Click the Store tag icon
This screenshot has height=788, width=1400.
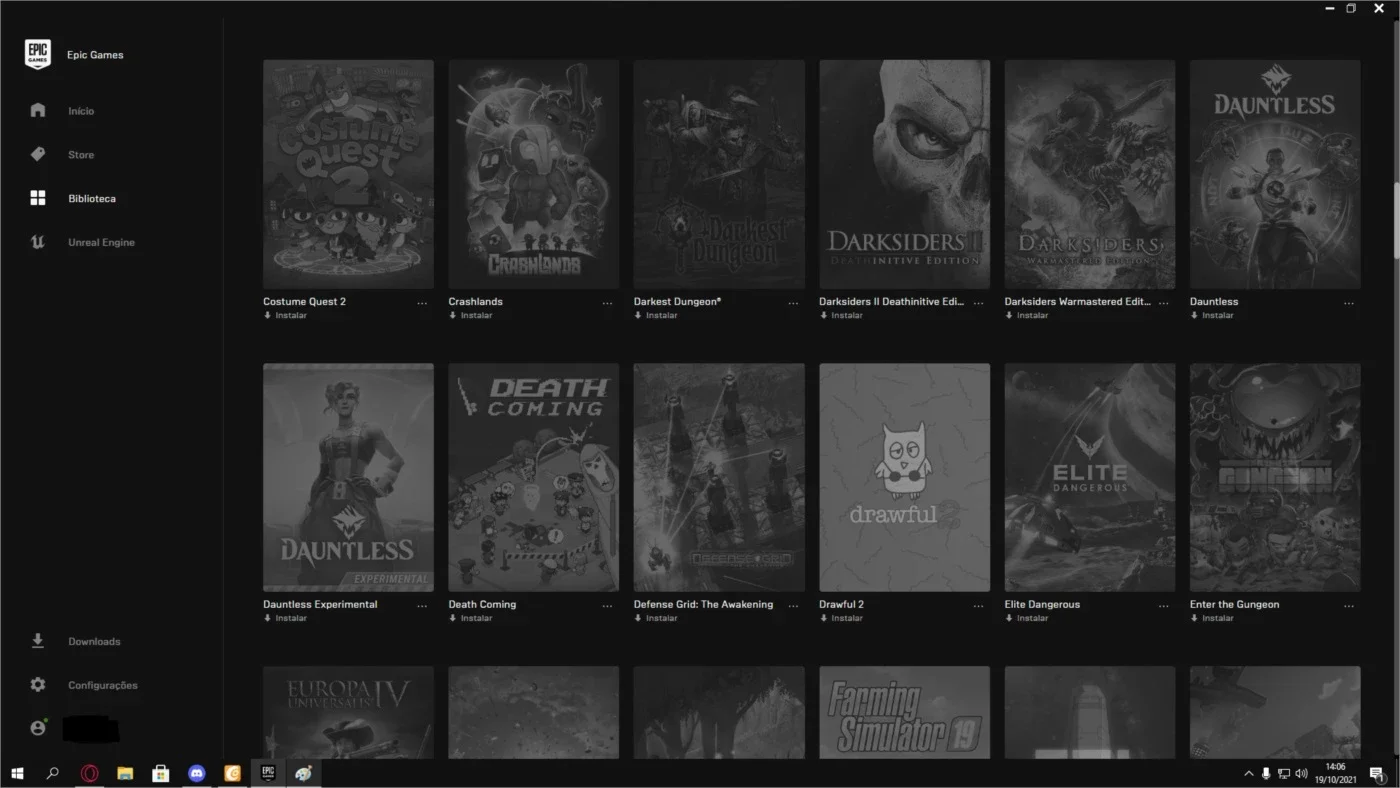pyautogui.click(x=38, y=154)
